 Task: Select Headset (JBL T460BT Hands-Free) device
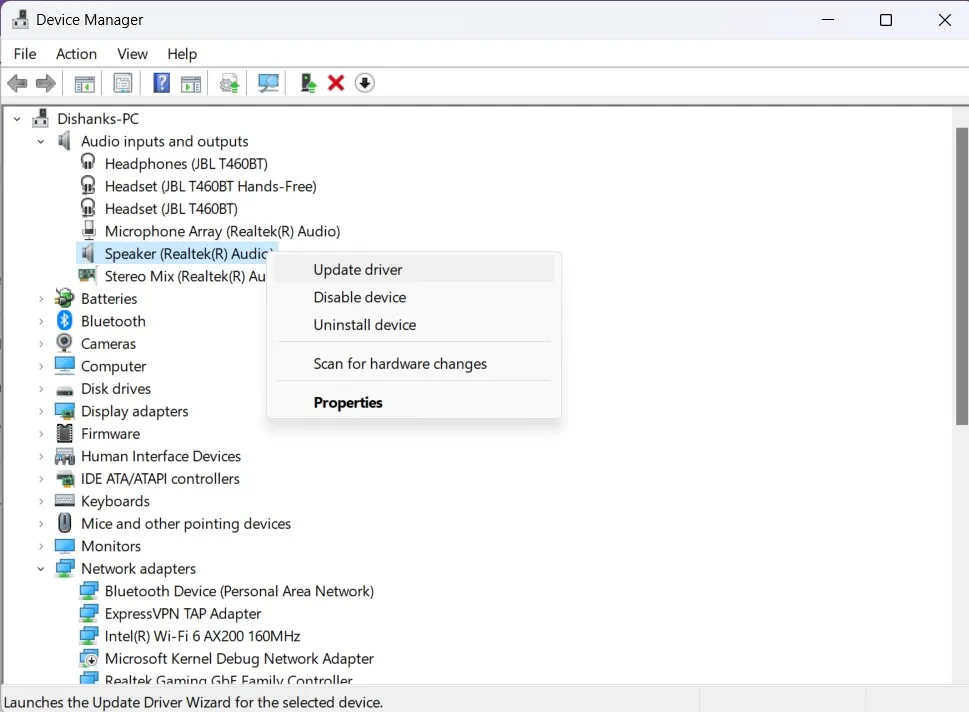click(210, 186)
